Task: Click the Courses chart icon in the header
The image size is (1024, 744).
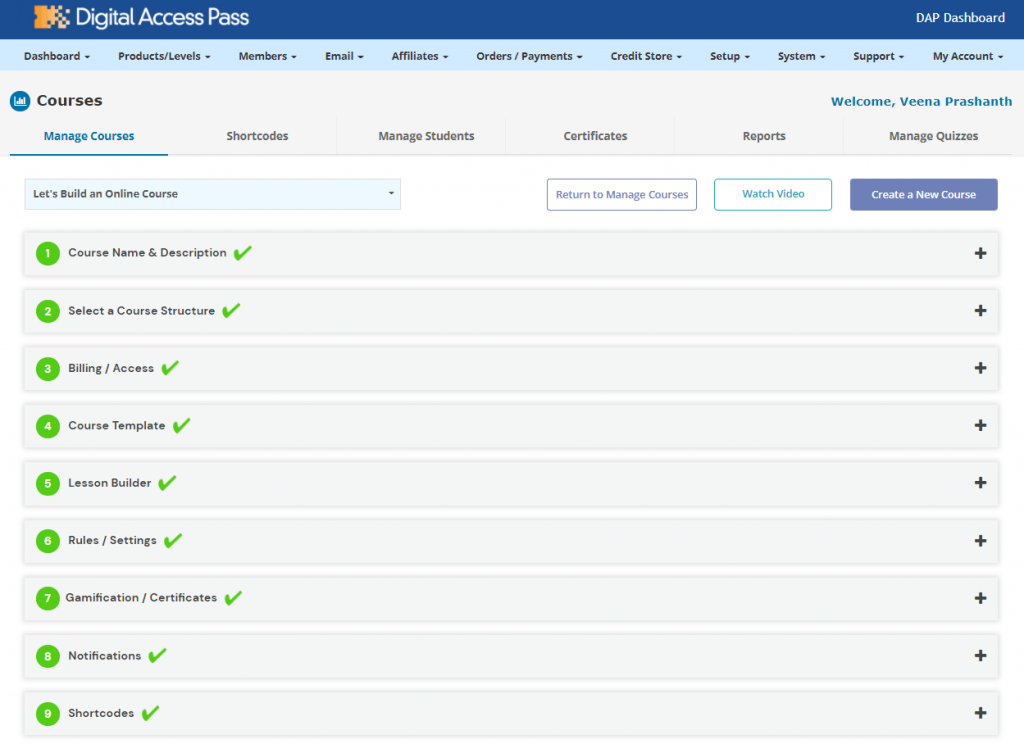Action: [21, 100]
